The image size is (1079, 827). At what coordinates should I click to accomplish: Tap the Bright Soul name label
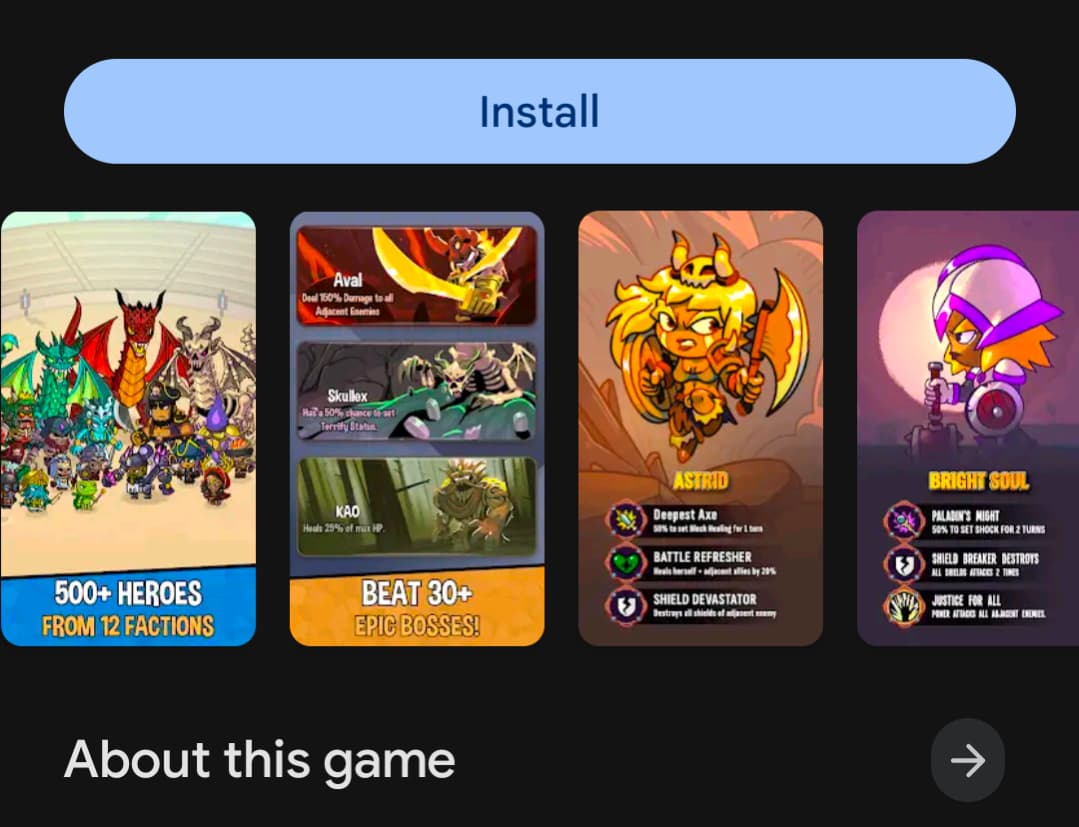979,481
